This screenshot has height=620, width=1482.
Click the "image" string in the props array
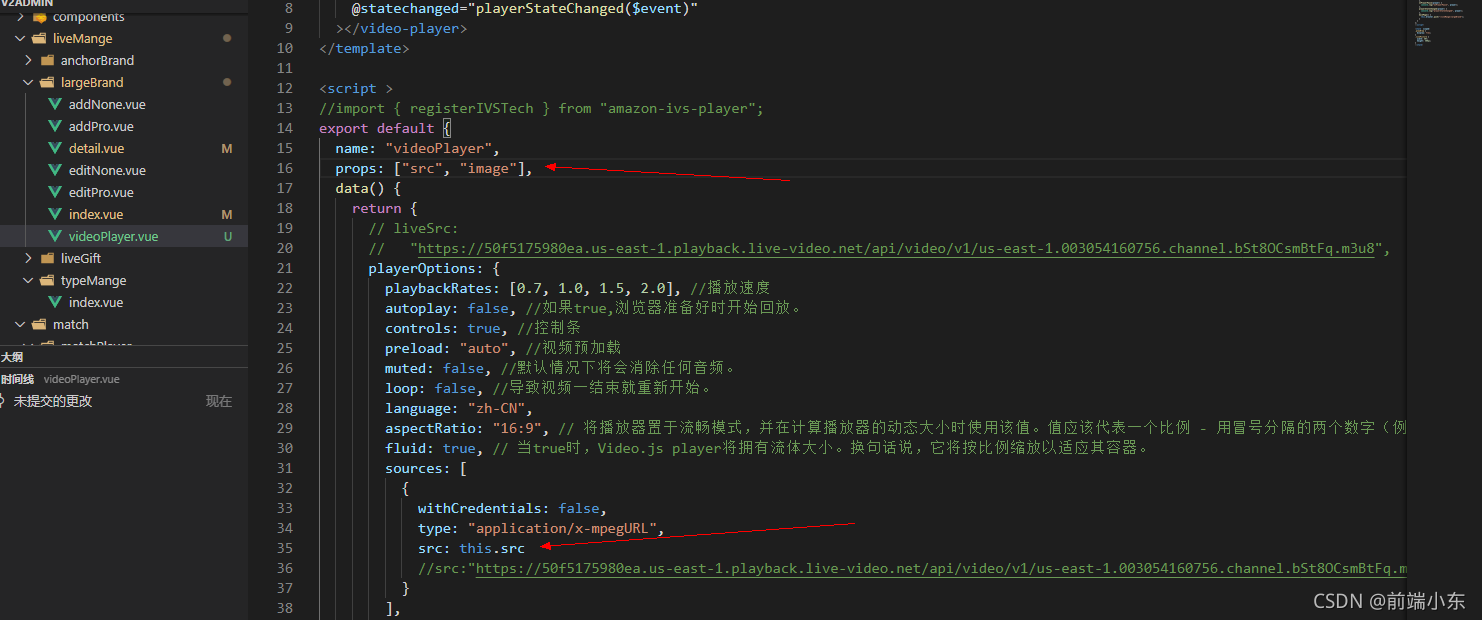point(488,169)
